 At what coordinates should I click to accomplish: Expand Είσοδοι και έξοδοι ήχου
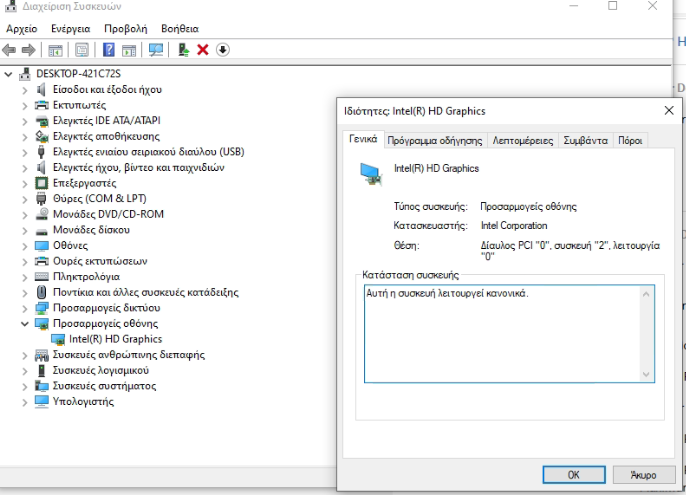pos(25,90)
